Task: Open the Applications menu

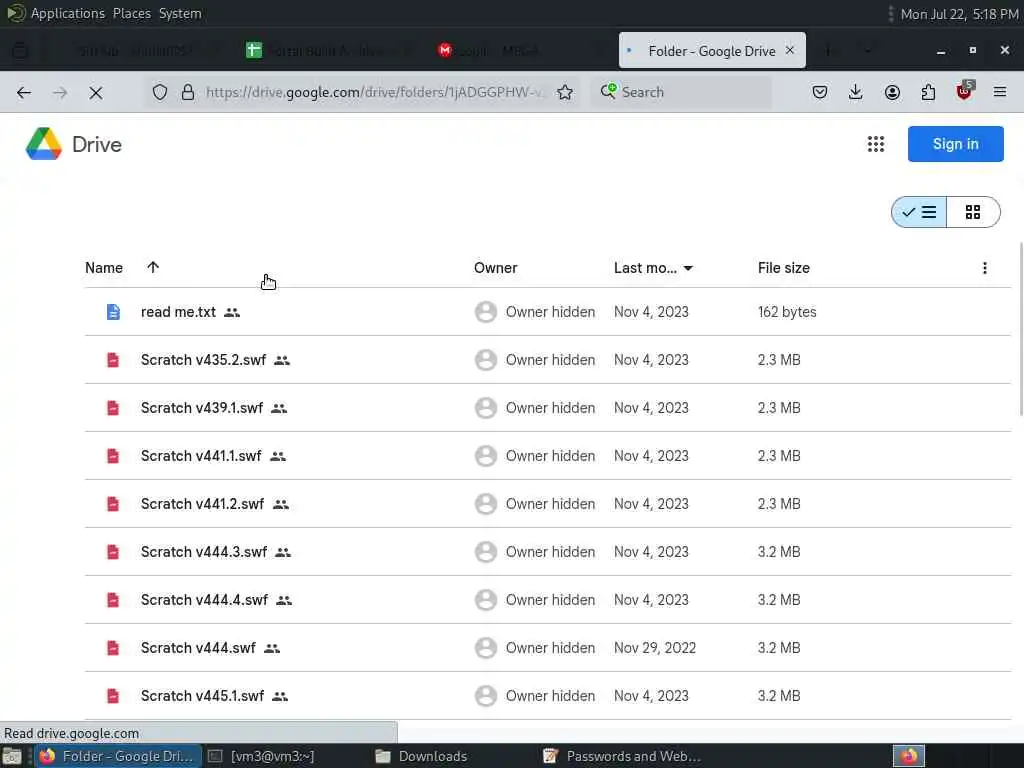Action: [x=68, y=13]
